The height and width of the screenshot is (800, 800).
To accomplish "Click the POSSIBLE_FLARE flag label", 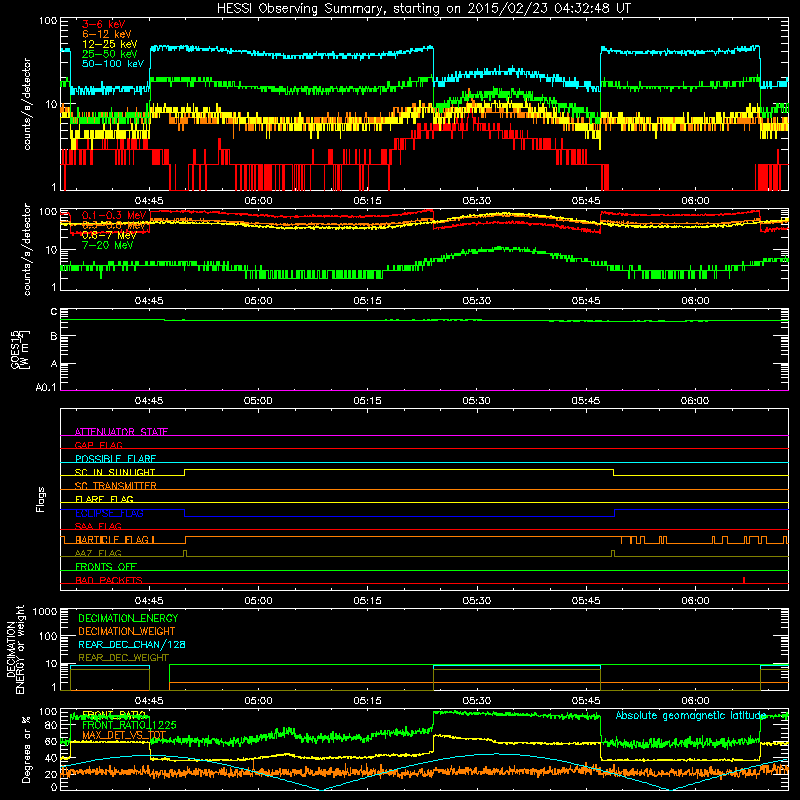I will click(x=115, y=459).
